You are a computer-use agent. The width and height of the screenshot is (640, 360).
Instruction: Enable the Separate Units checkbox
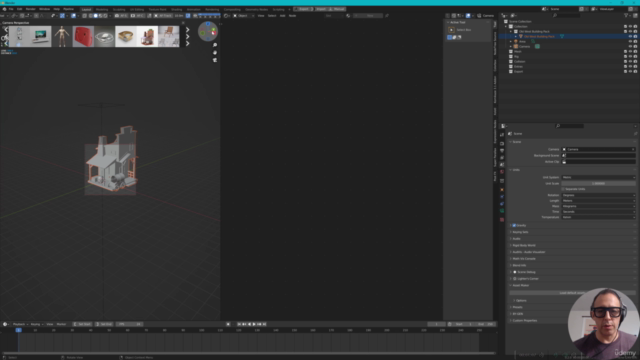coord(563,189)
